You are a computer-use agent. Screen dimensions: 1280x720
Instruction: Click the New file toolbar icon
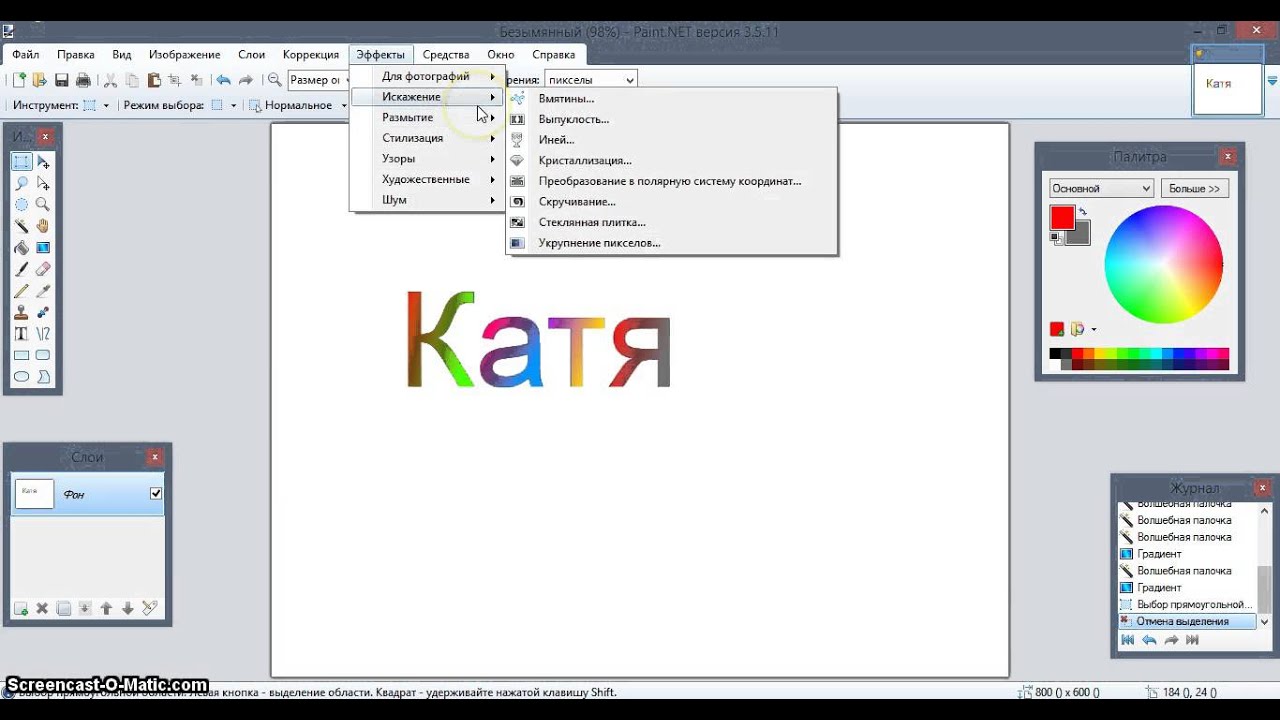click(18, 80)
